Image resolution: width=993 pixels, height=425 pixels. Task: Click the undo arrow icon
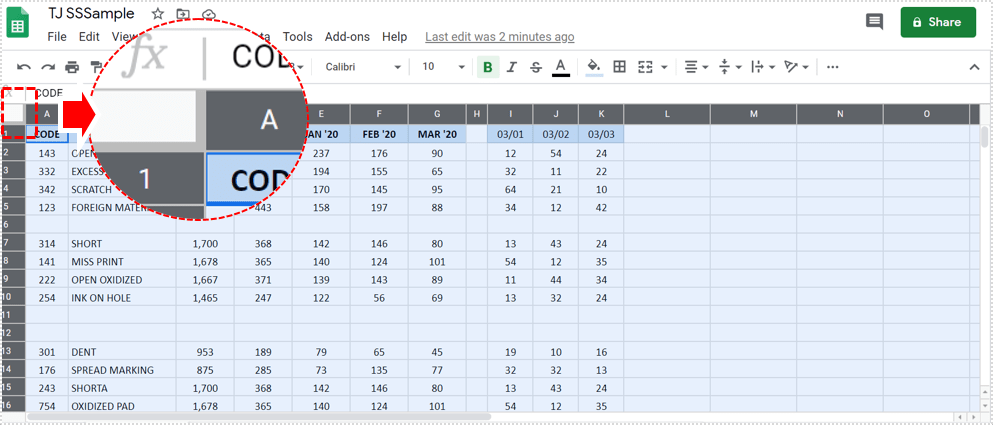coord(23,67)
